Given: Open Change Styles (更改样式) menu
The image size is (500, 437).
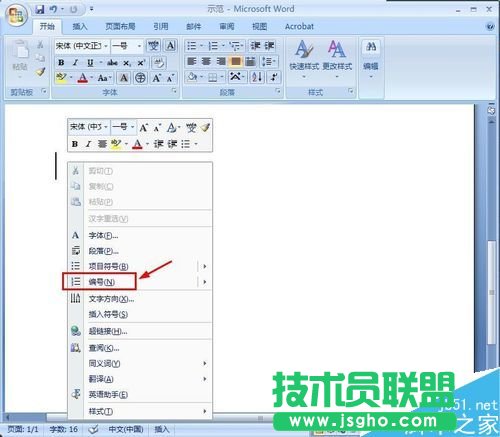Looking at the screenshot, I should 337,59.
